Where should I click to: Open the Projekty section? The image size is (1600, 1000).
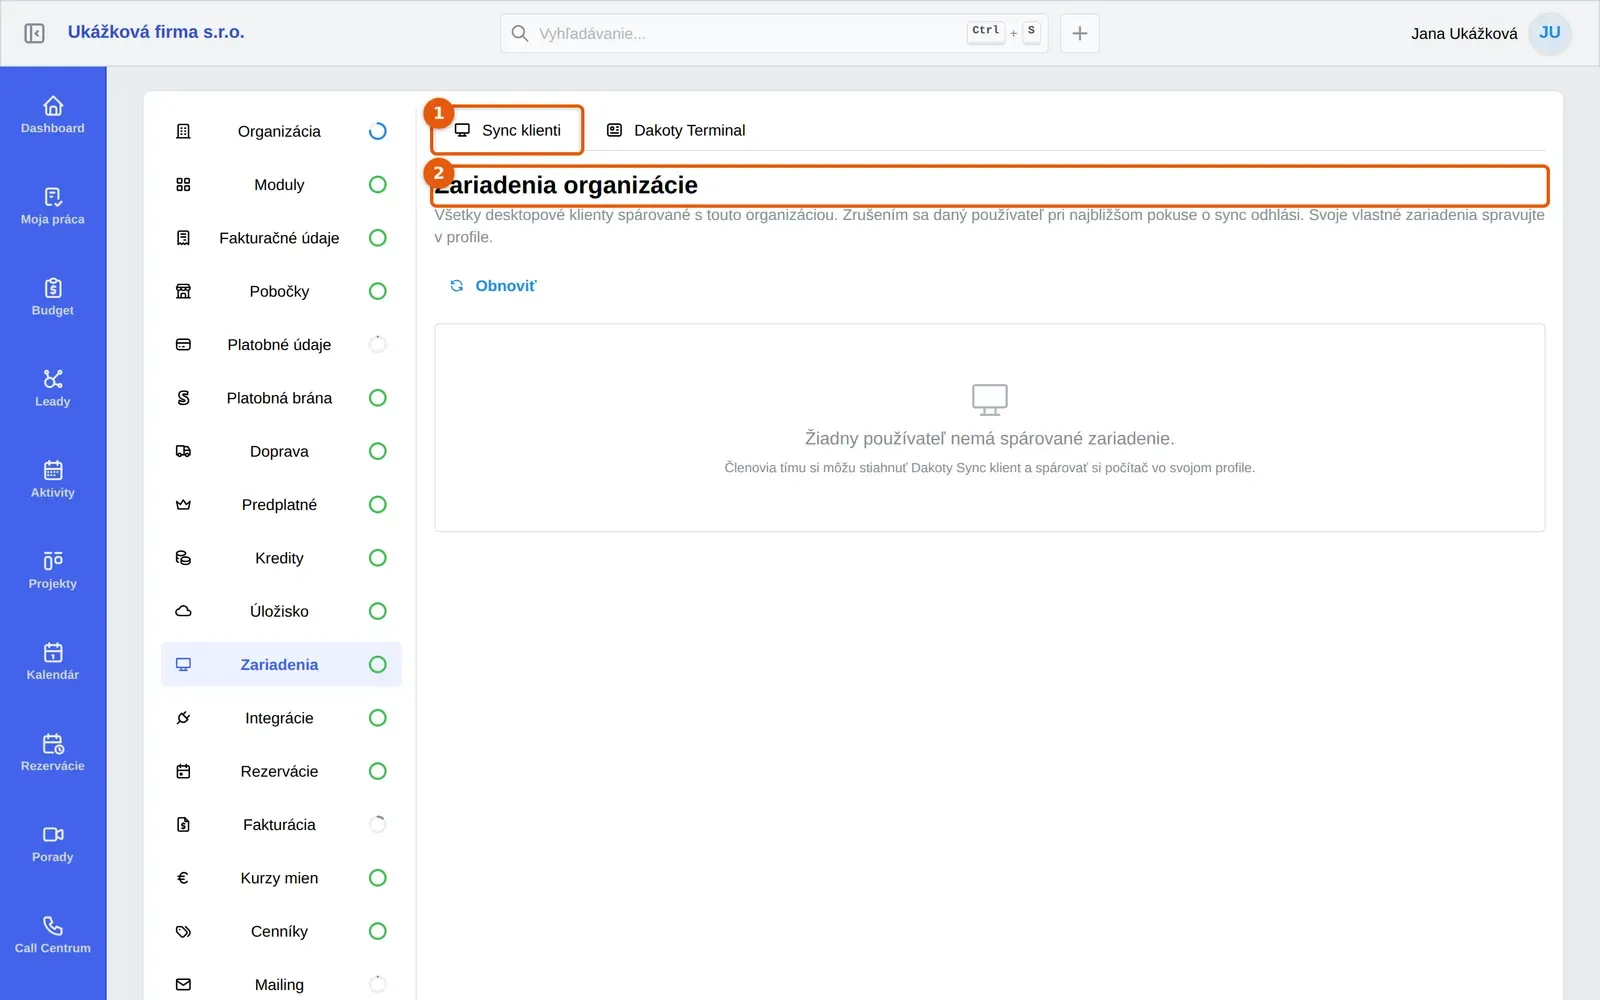pyautogui.click(x=53, y=569)
